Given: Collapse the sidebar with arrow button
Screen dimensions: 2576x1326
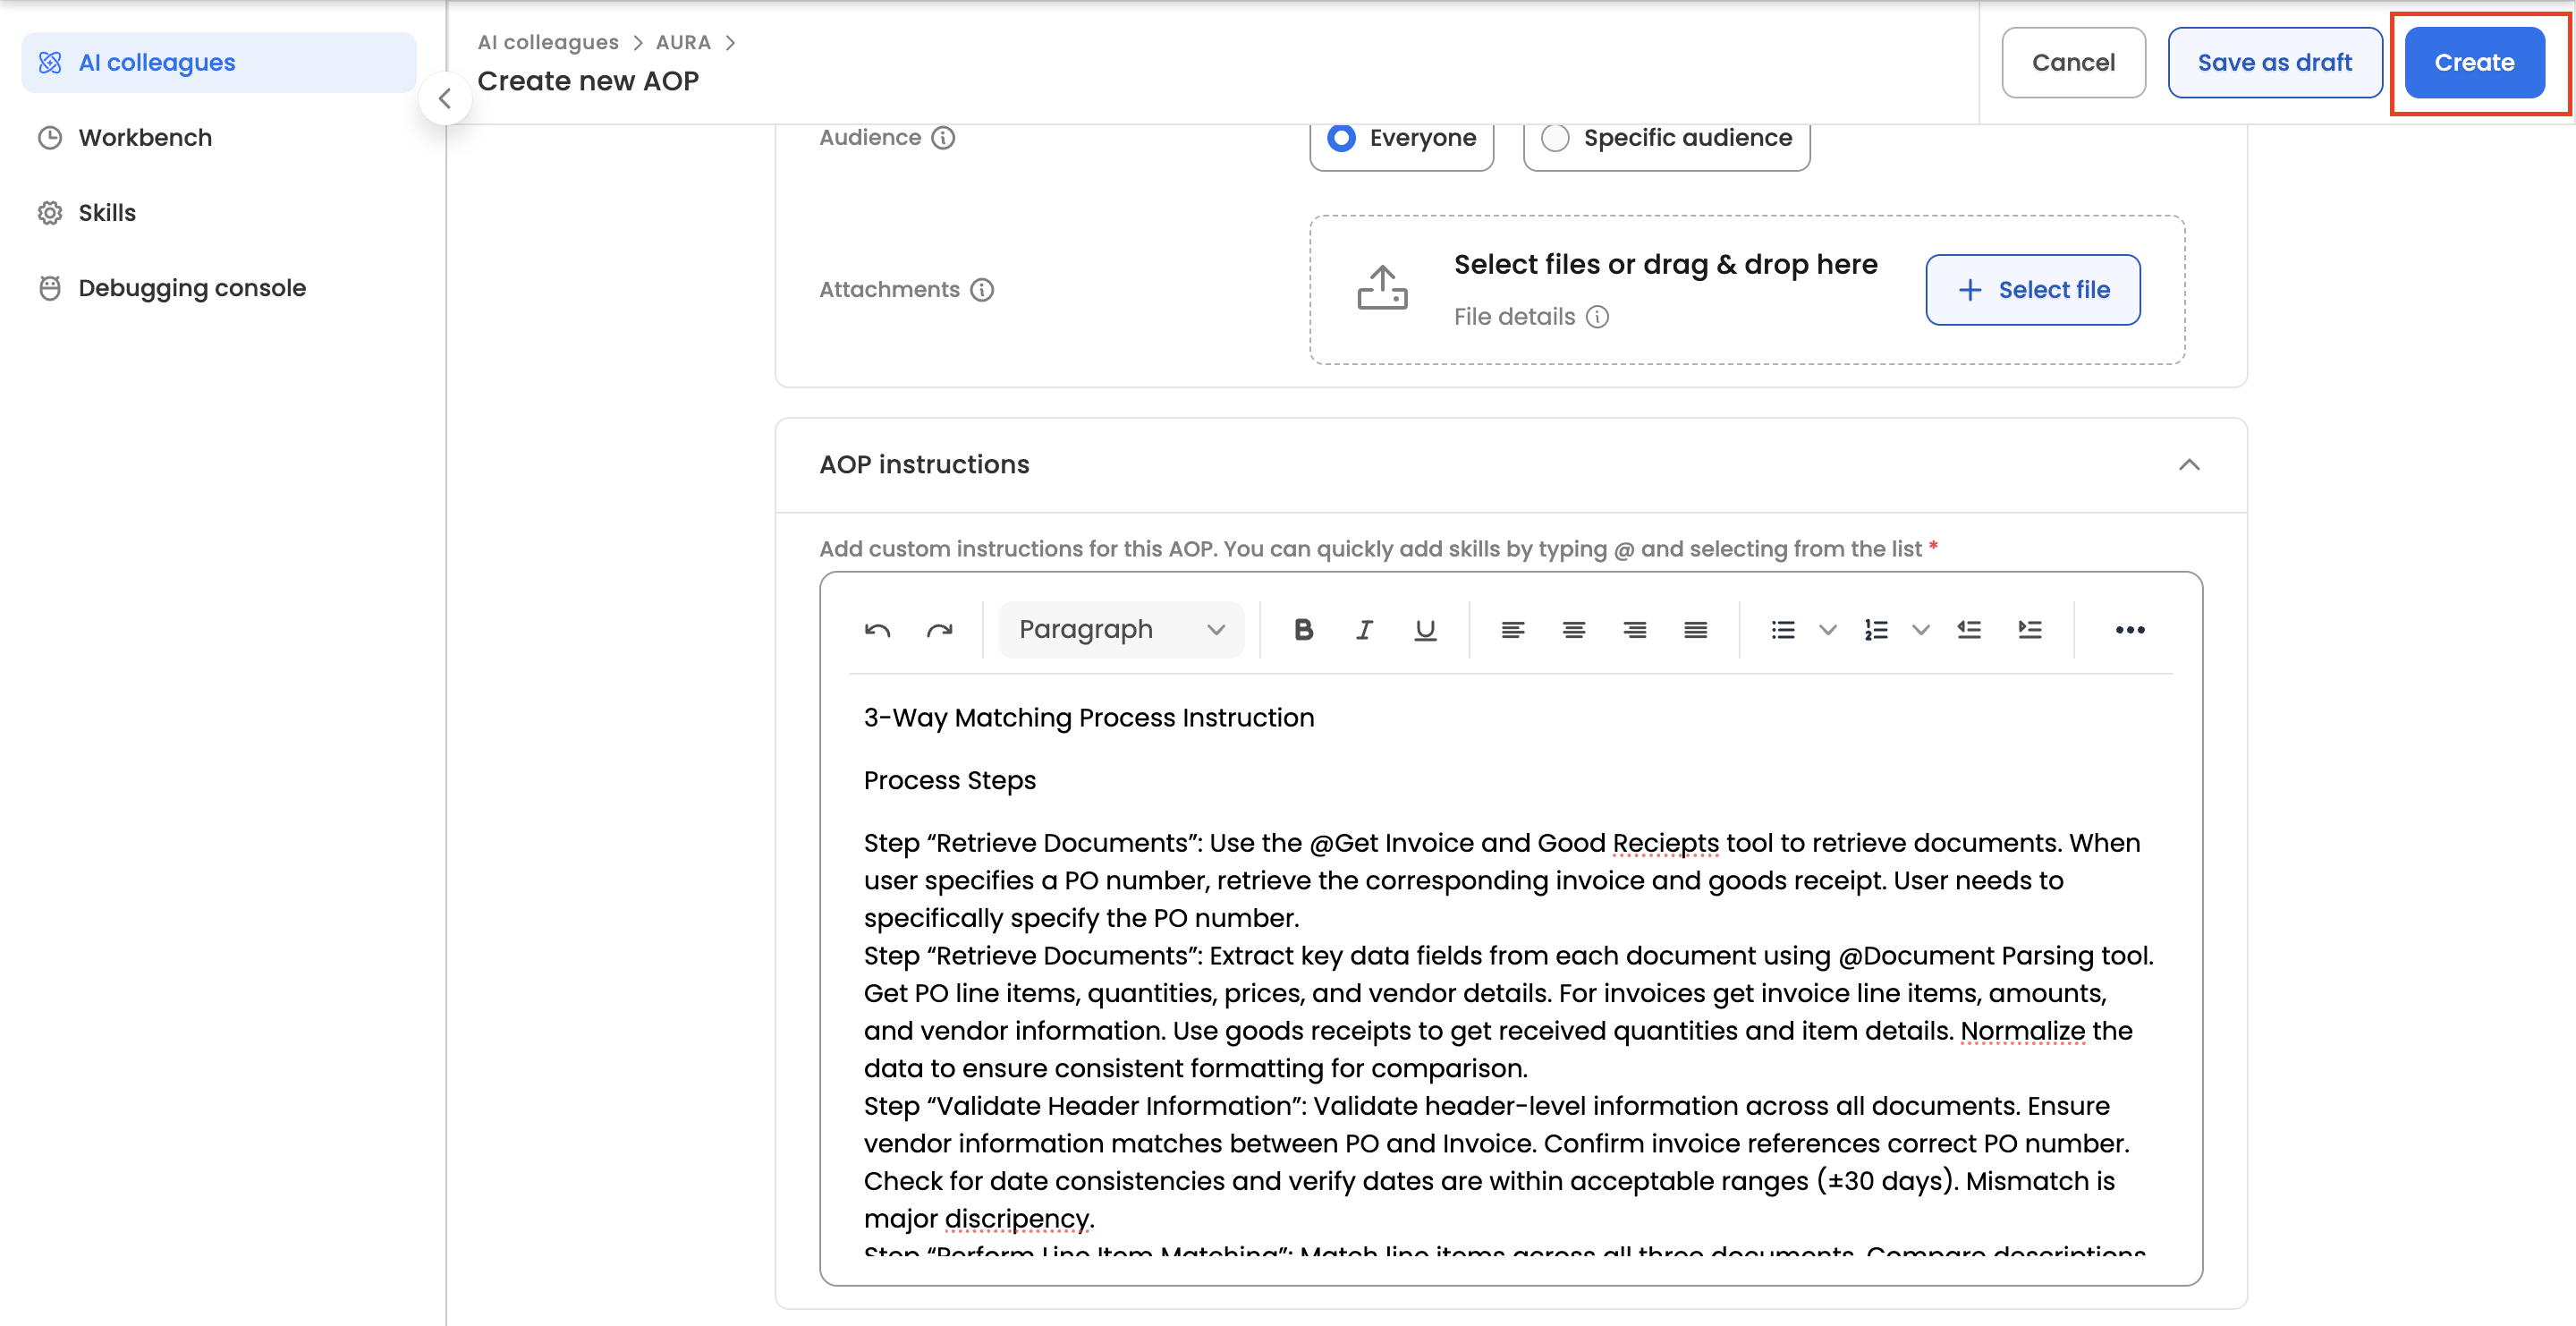Looking at the screenshot, I should [x=445, y=98].
